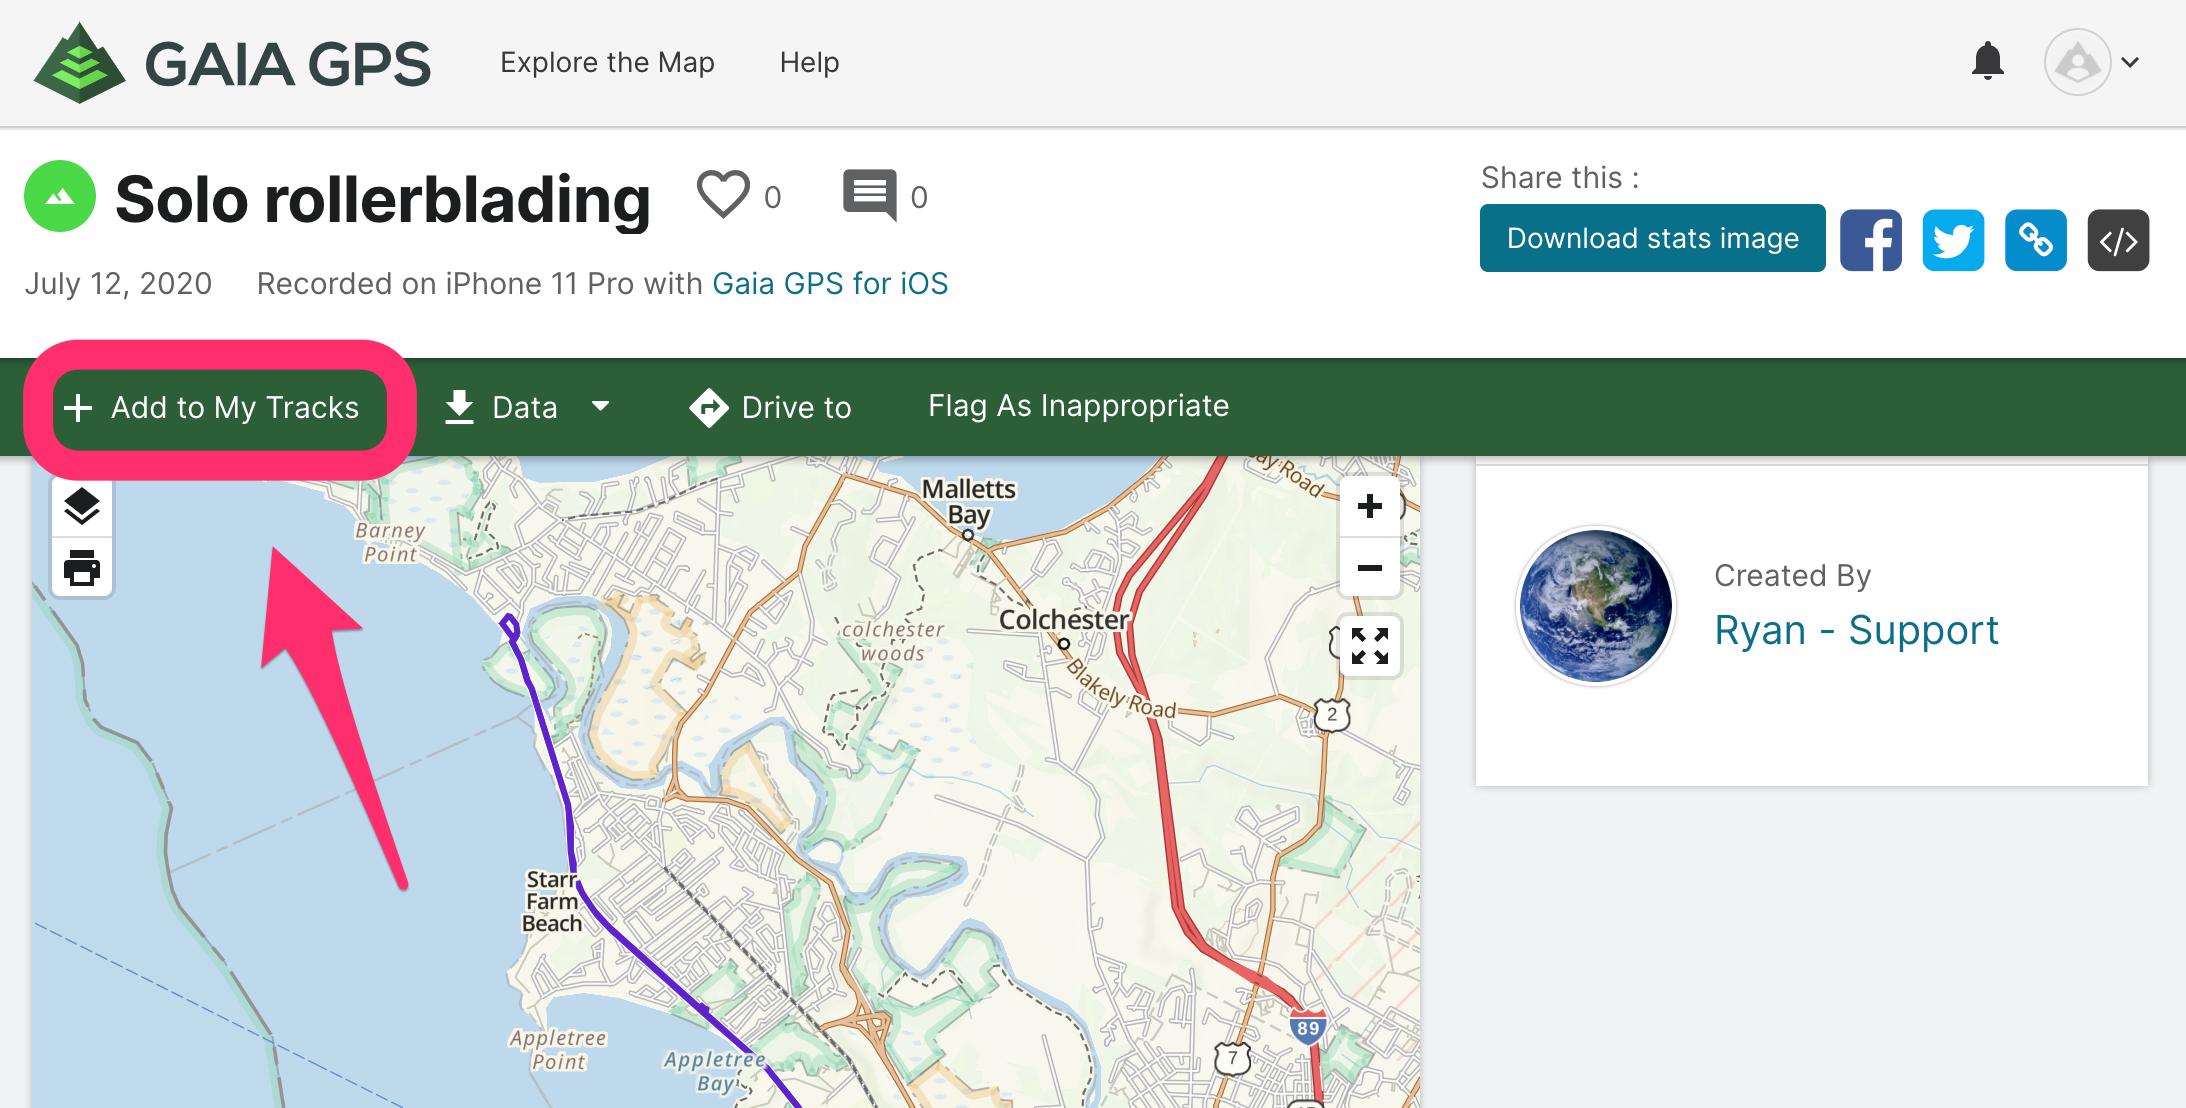The height and width of the screenshot is (1108, 2186).
Task: Copy the share link icon
Action: (2035, 240)
